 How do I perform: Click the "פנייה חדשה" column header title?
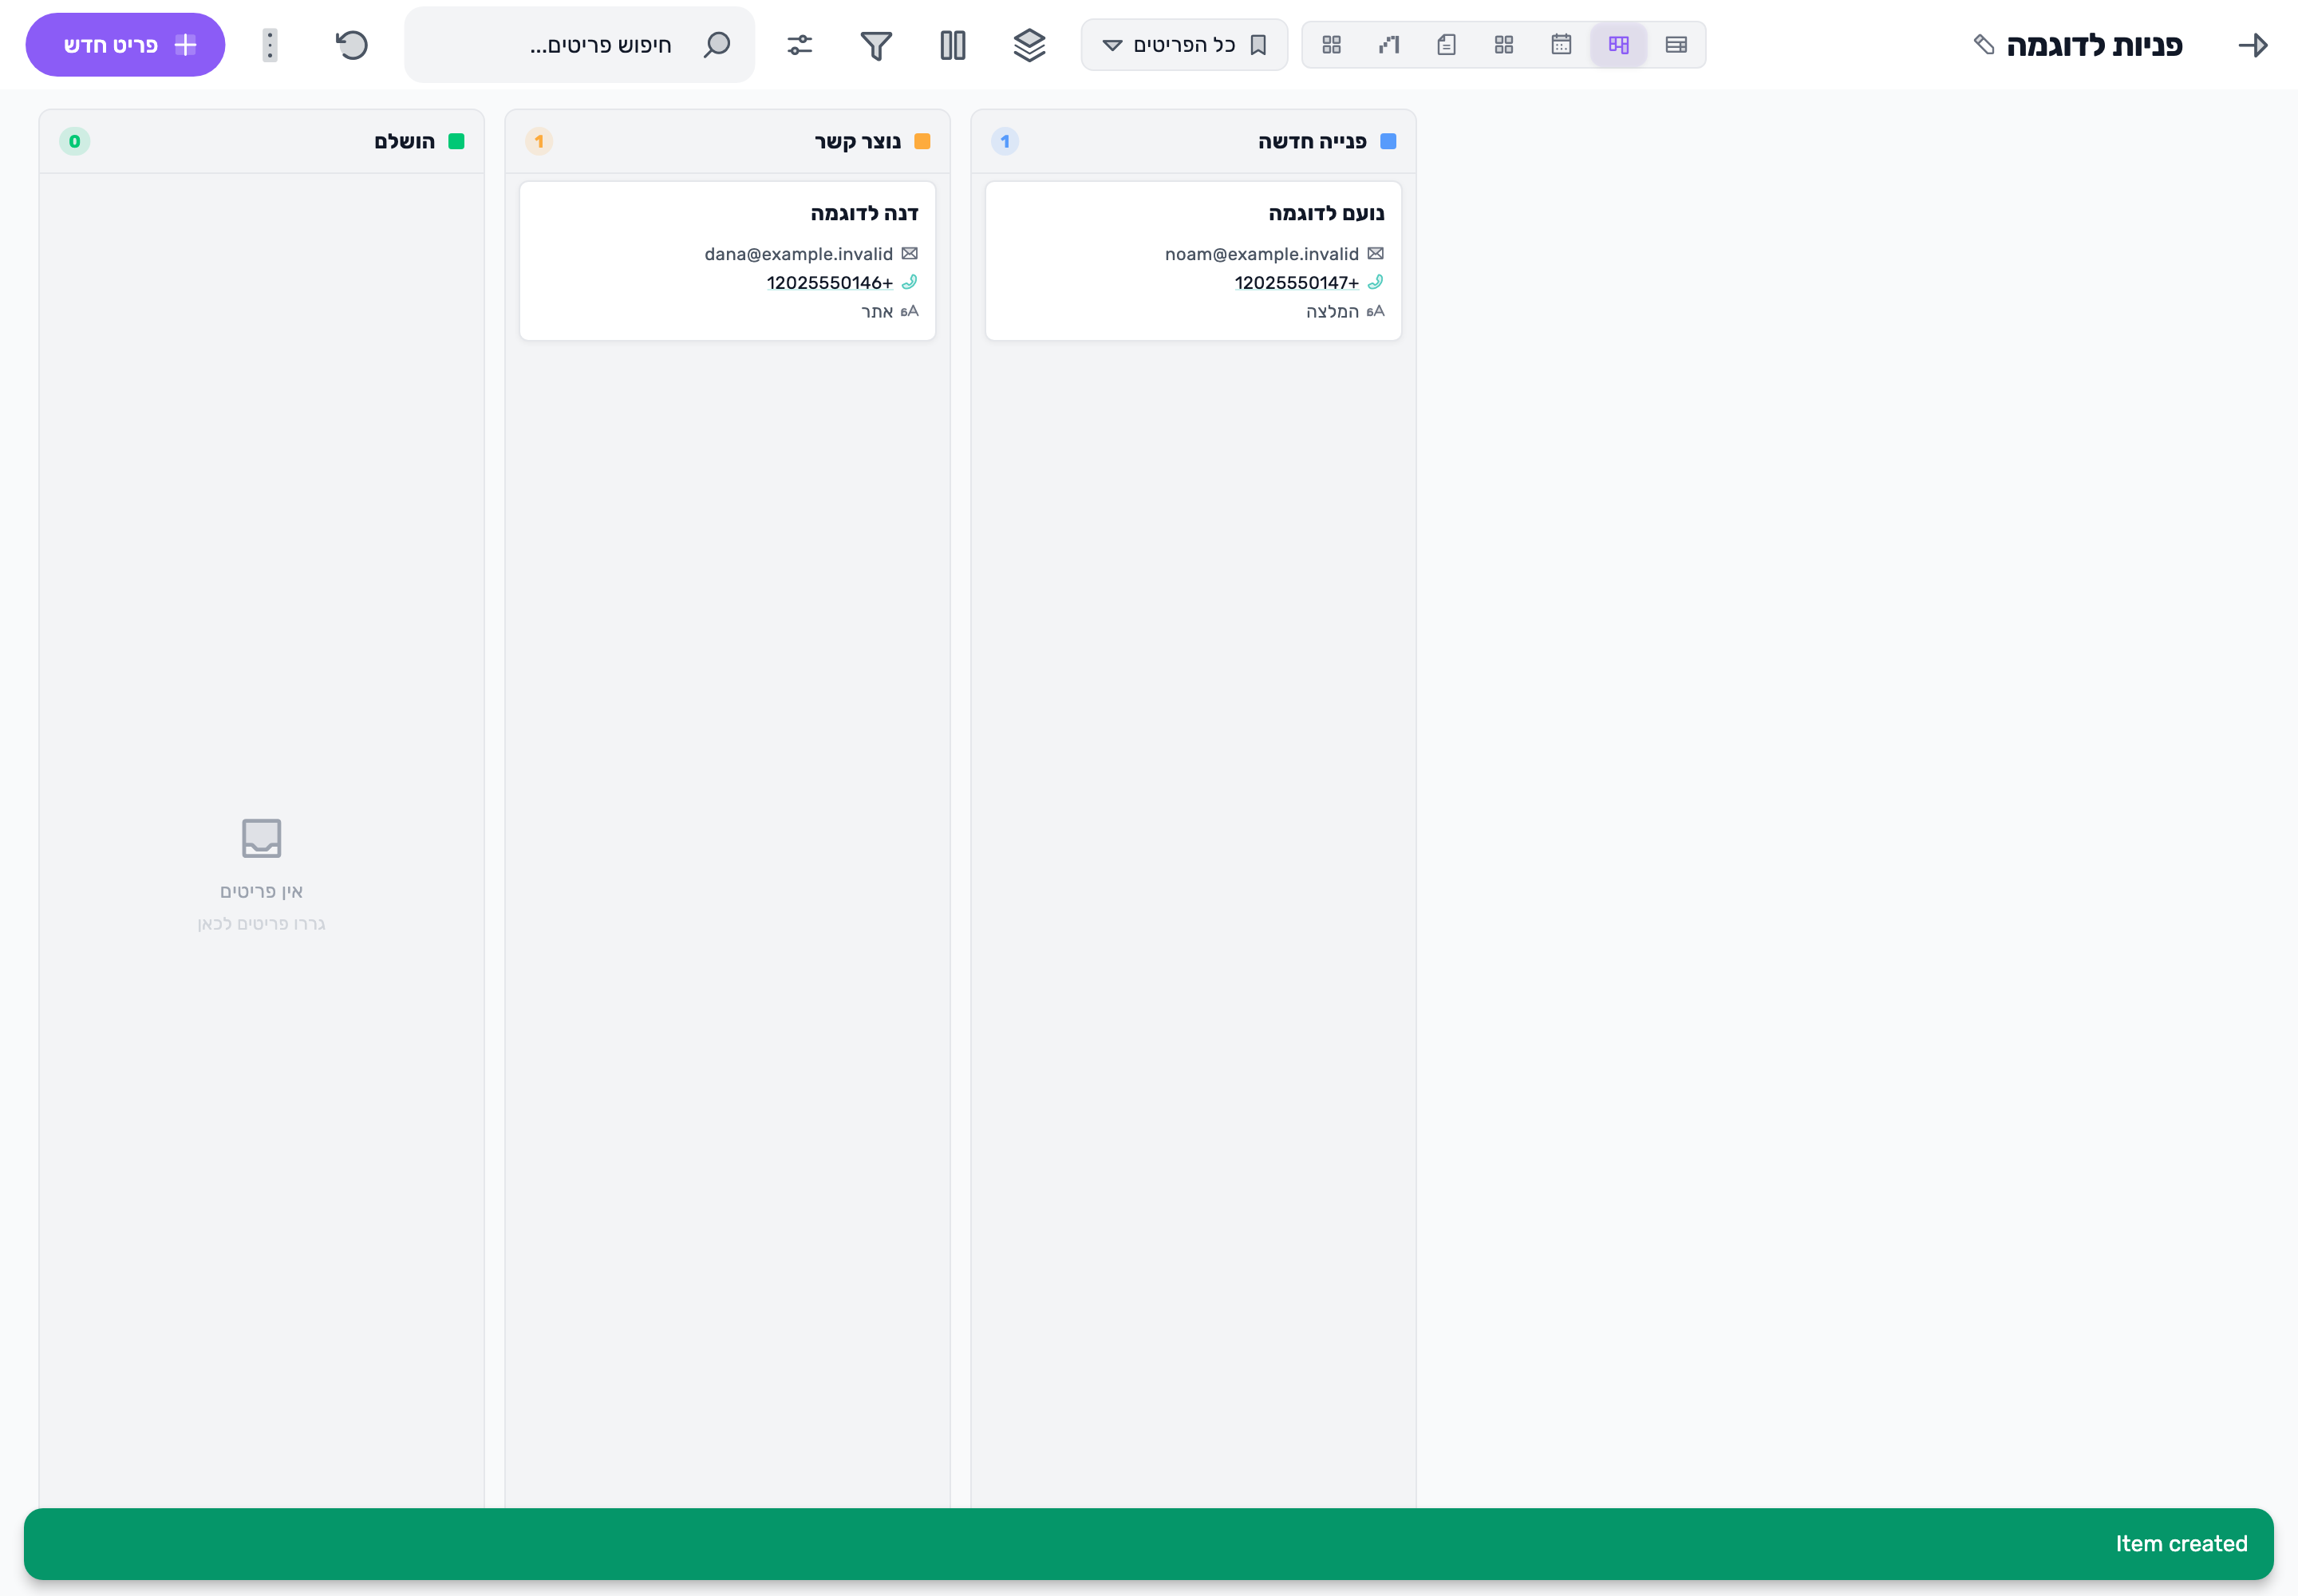pos(1312,141)
